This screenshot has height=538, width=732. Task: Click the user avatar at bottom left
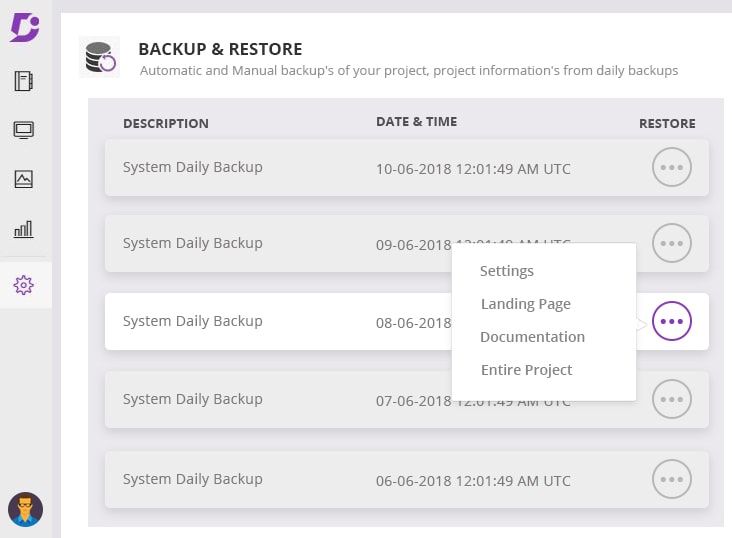25,509
